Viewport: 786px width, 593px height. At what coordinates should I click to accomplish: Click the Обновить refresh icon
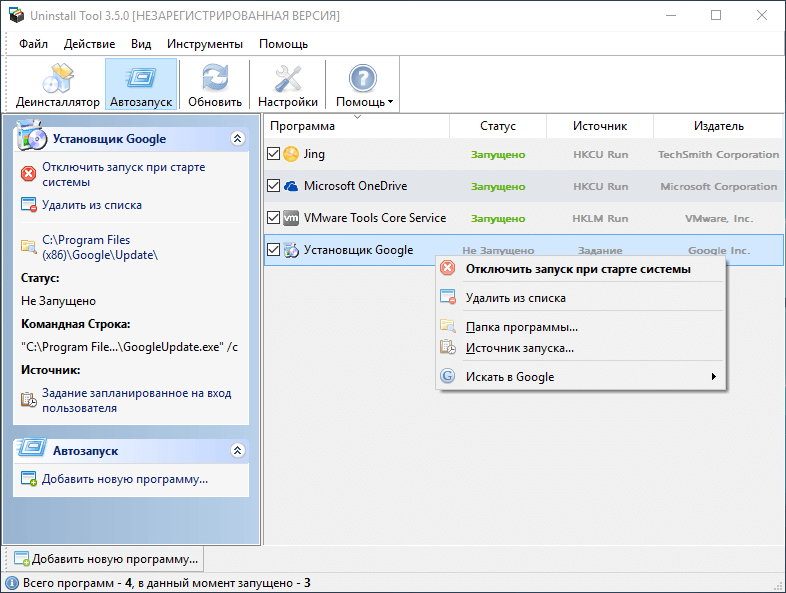(x=214, y=78)
